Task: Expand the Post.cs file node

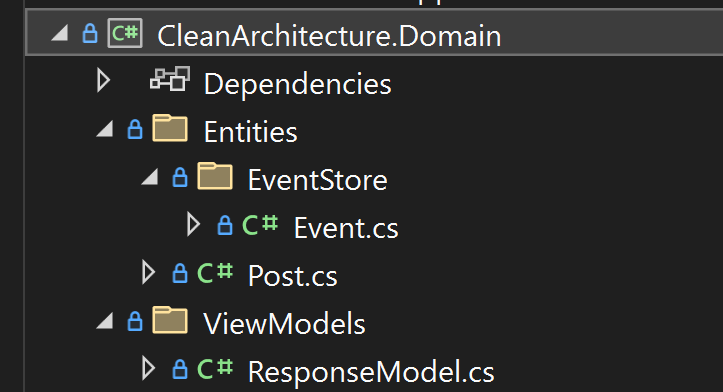Action: click(x=148, y=273)
